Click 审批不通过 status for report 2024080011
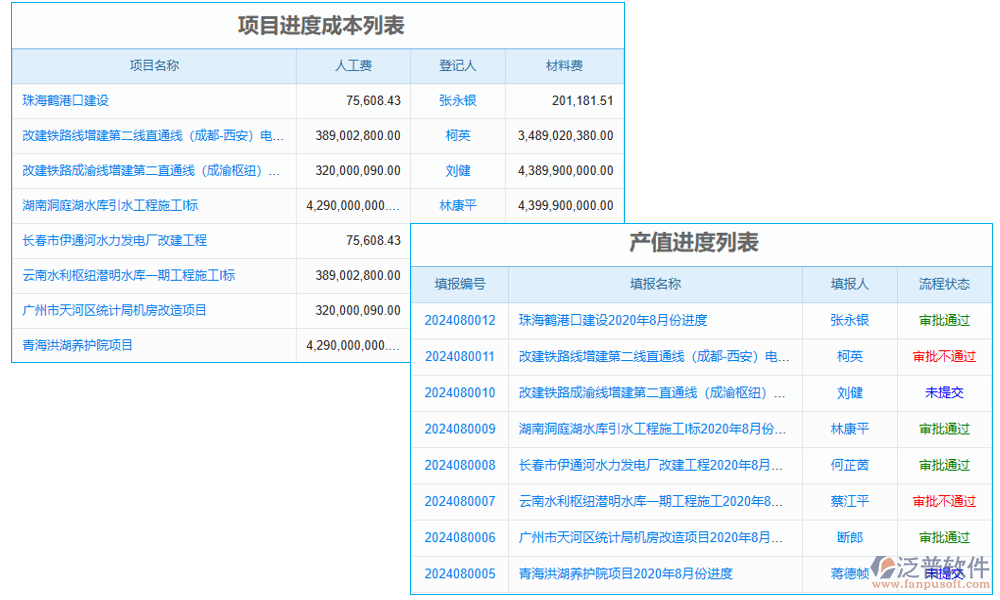1000x600 pixels. coord(944,356)
